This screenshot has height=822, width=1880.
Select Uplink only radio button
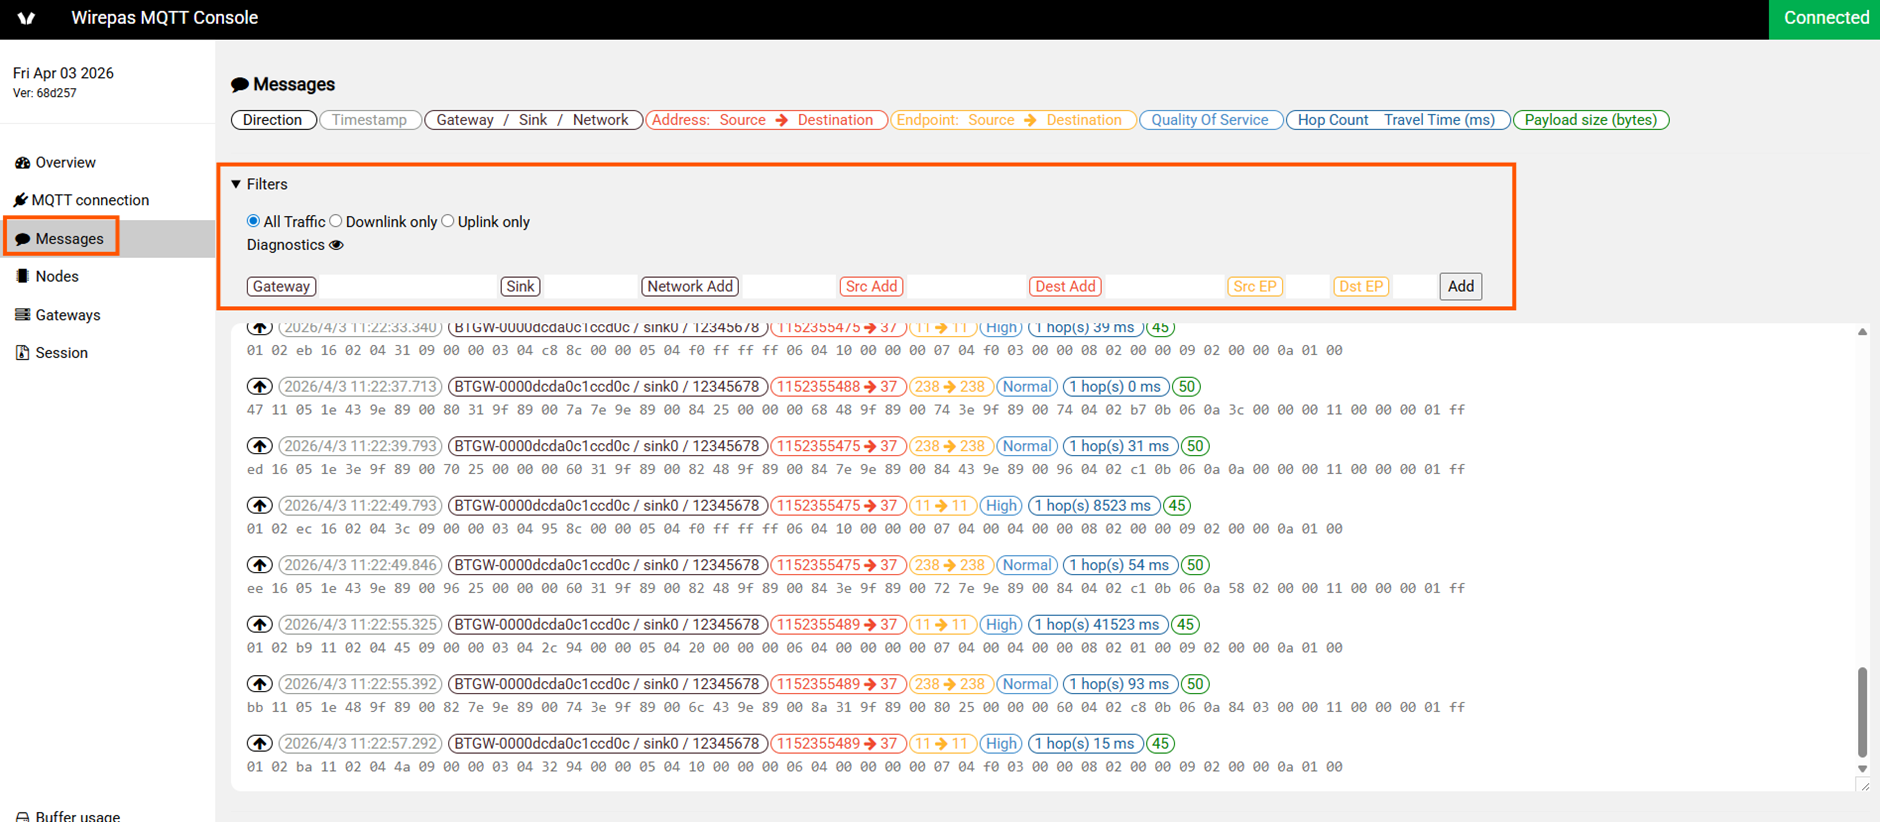click(x=448, y=221)
